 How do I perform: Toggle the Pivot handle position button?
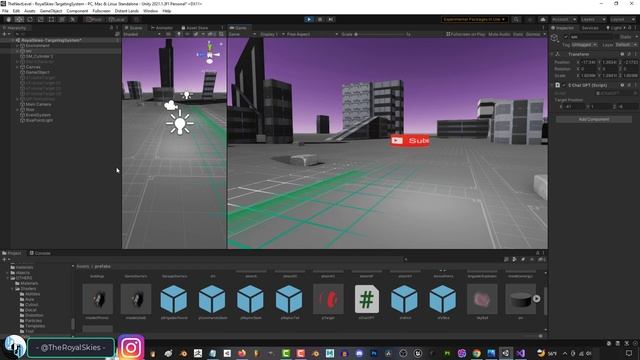[x=94, y=19]
